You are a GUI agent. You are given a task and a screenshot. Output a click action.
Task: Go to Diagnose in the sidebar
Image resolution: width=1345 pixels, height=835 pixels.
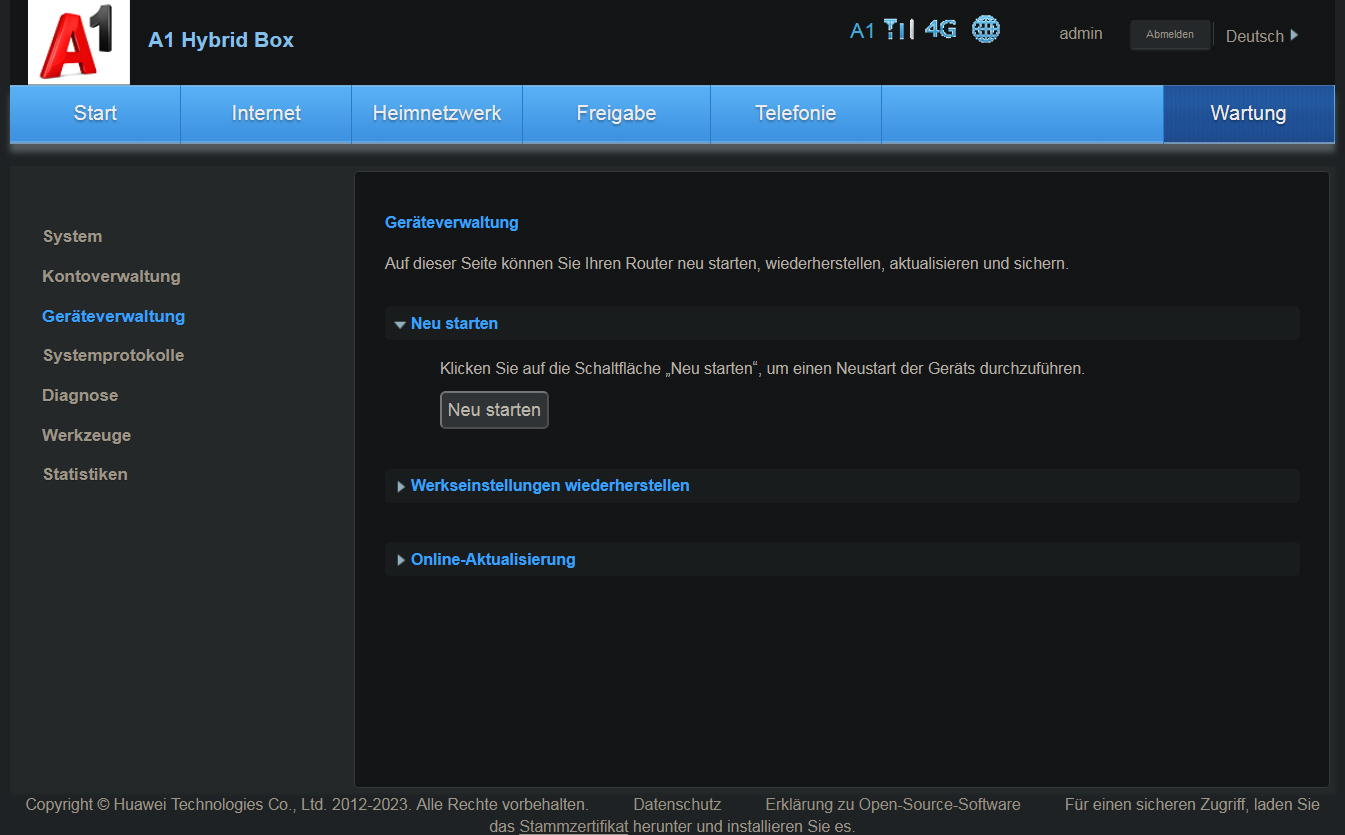point(80,396)
